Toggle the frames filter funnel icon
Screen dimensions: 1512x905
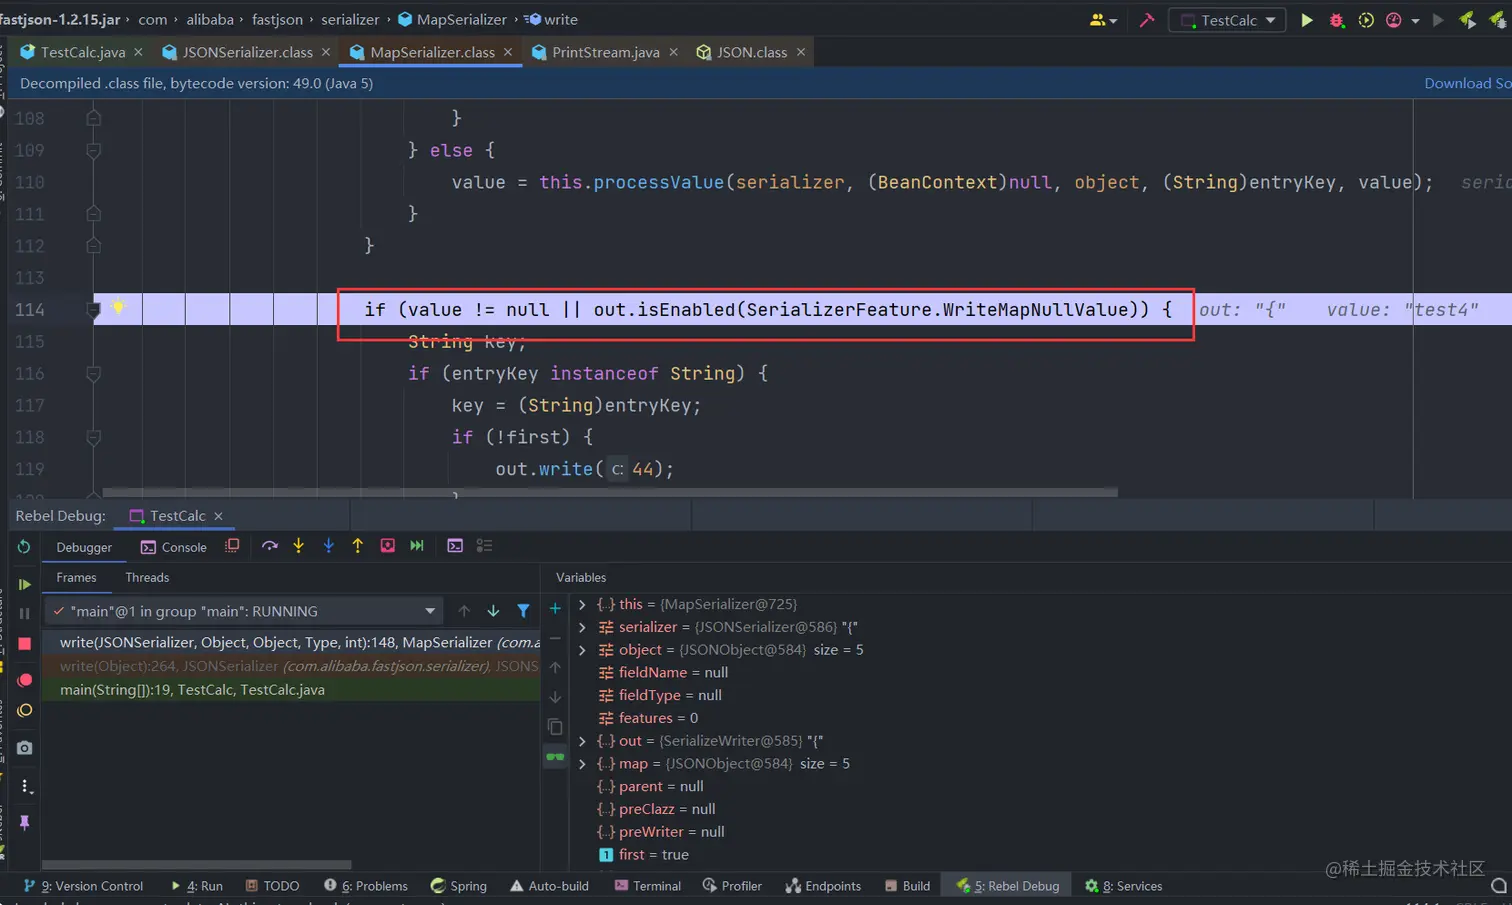(523, 611)
